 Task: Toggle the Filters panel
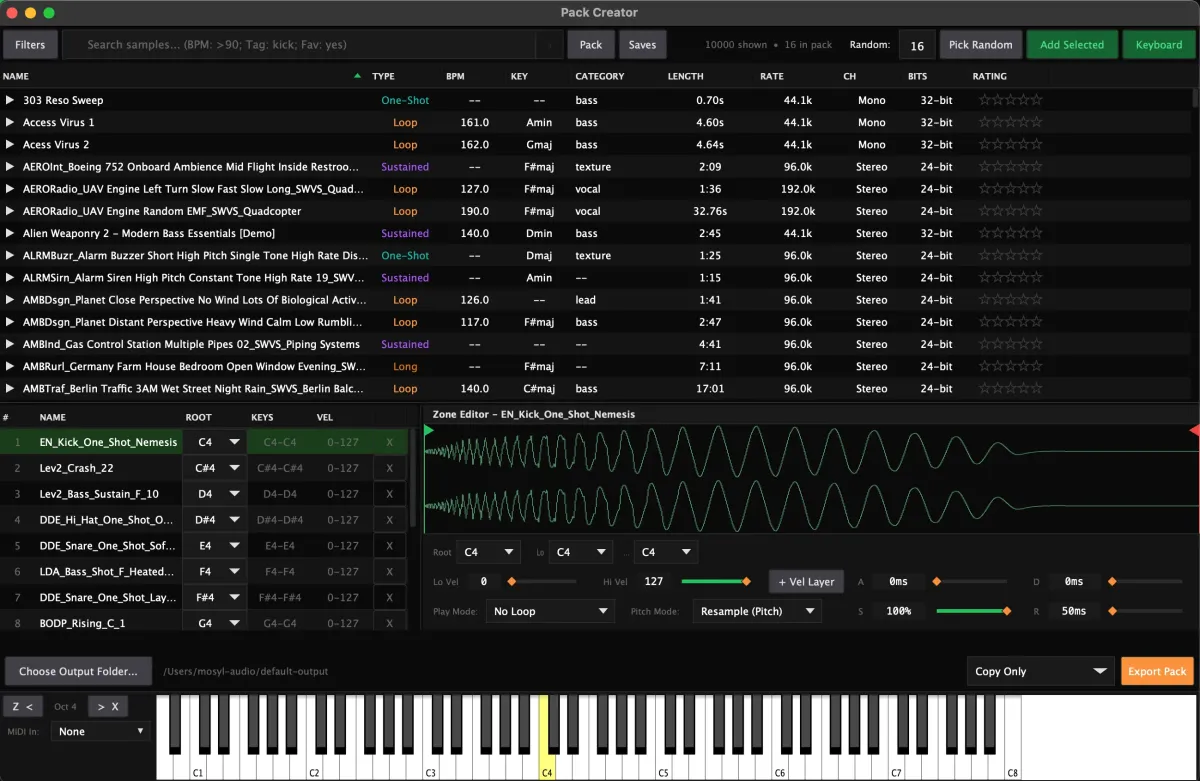pos(30,45)
